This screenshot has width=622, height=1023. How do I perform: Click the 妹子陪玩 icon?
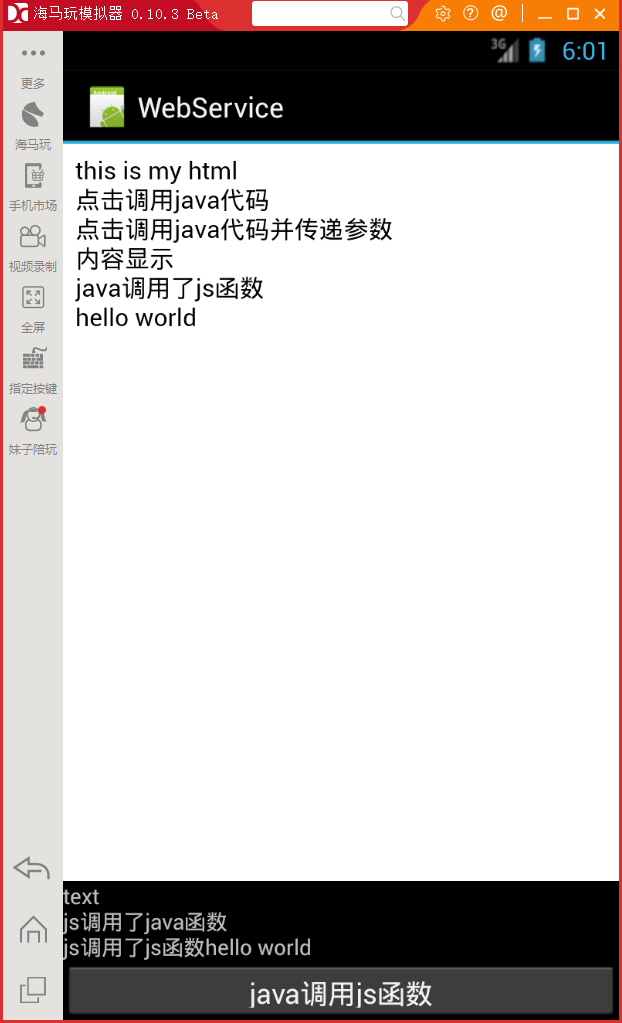[x=33, y=419]
